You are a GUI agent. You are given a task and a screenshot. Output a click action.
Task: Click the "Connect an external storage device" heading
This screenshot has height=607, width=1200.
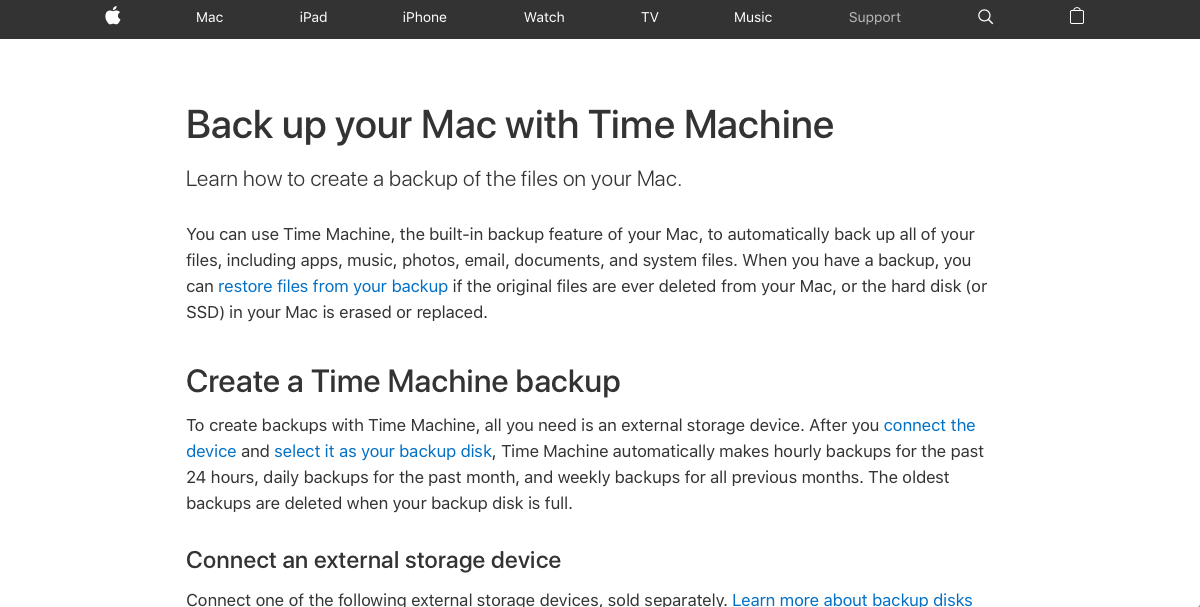point(373,560)
